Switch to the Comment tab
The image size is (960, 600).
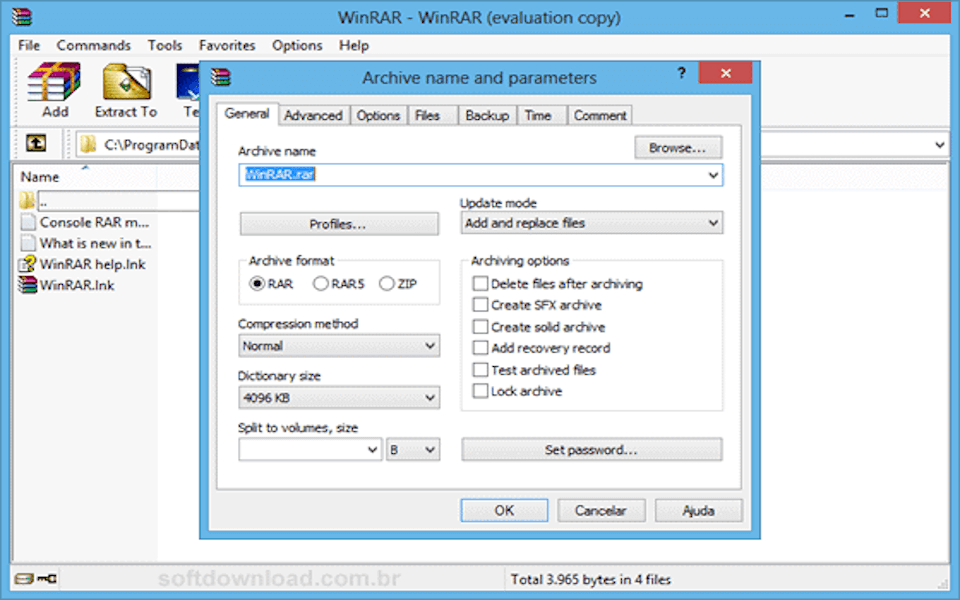pyautogui.click(x=600, y=115)
